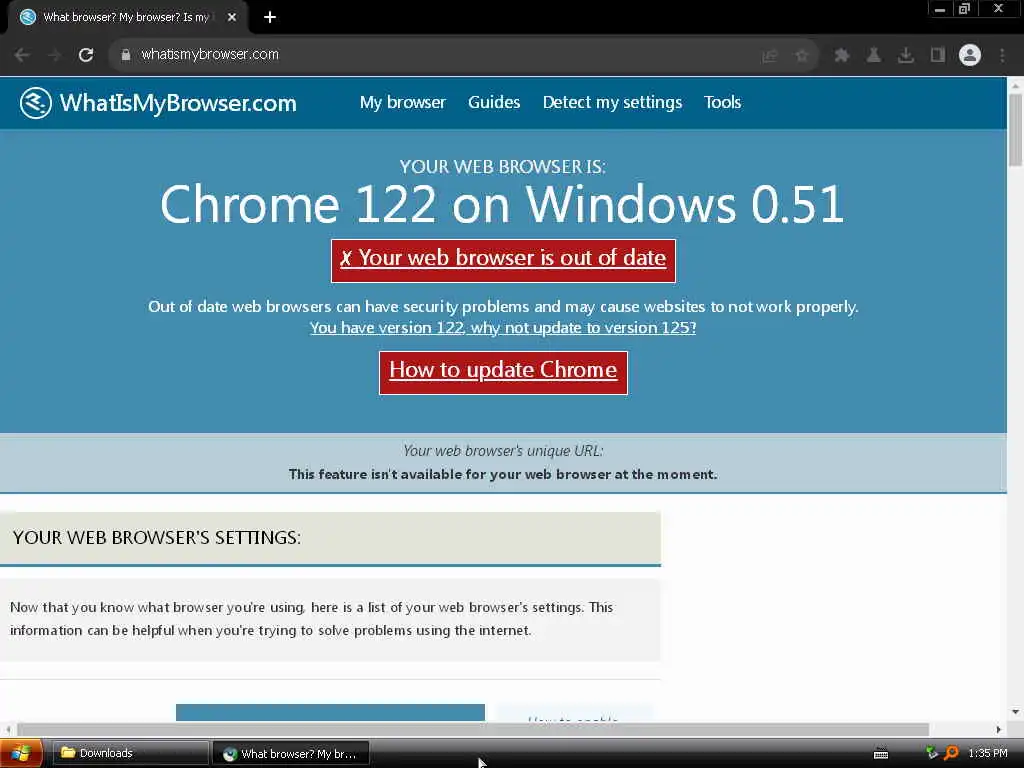Viewport: 1024px width, 768px height.
Task: Open a new browser tab
Action: (x=270, y=18)
